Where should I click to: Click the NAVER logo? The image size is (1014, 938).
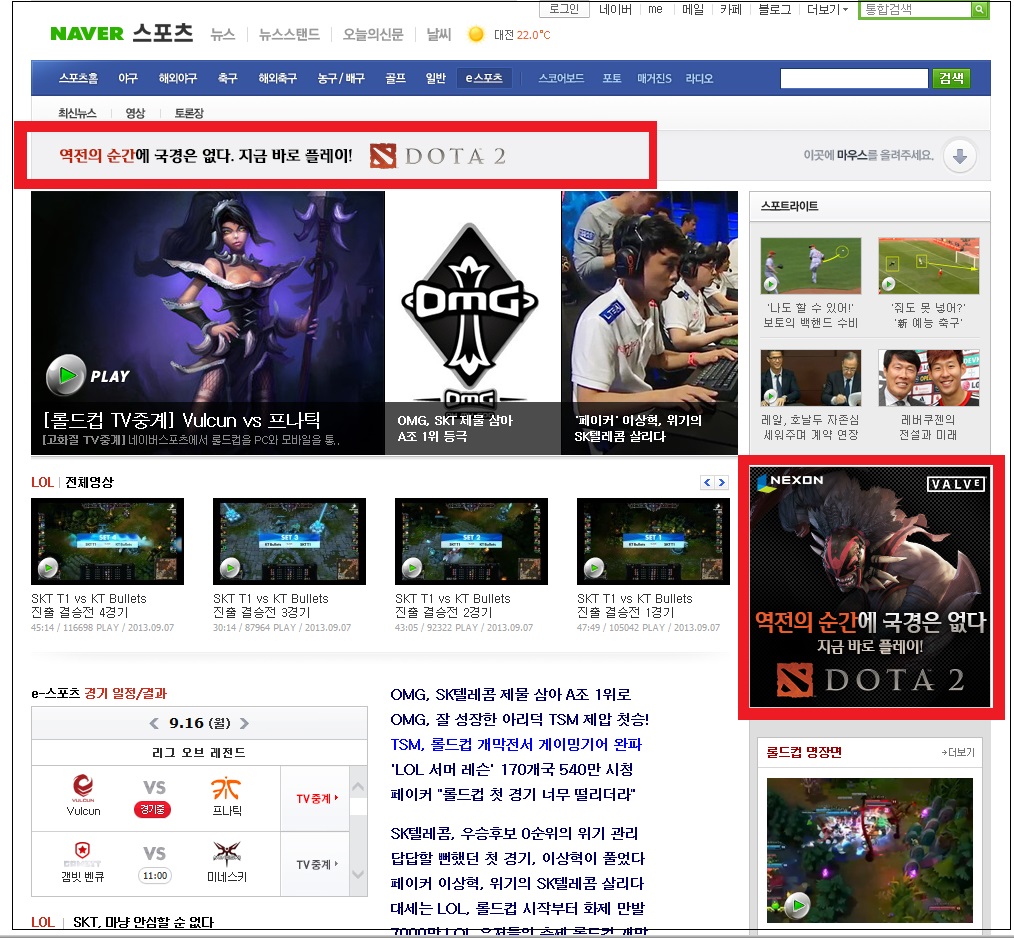coord(87,34)
